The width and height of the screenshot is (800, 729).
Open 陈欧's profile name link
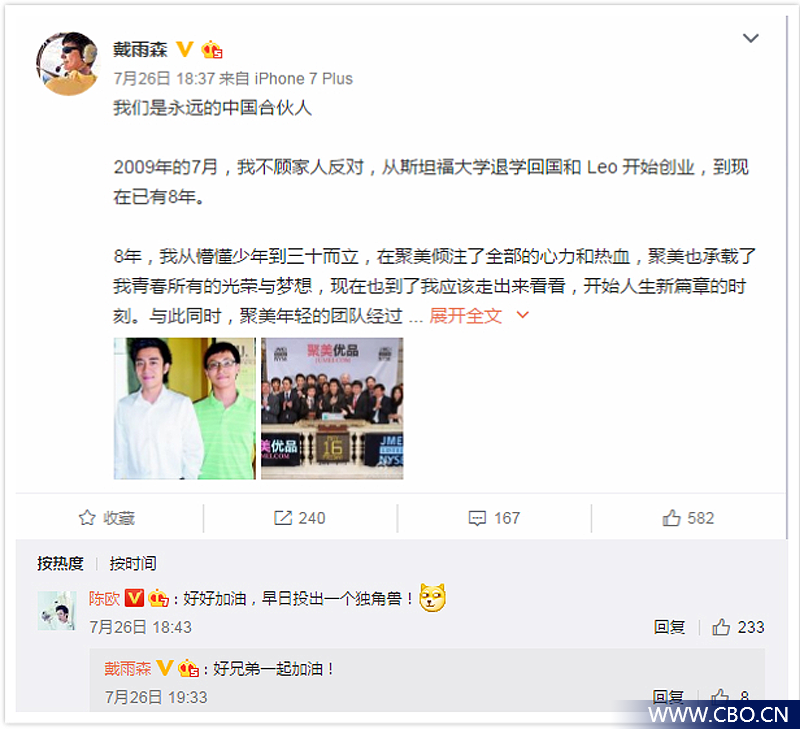click(x=104, y=598)
